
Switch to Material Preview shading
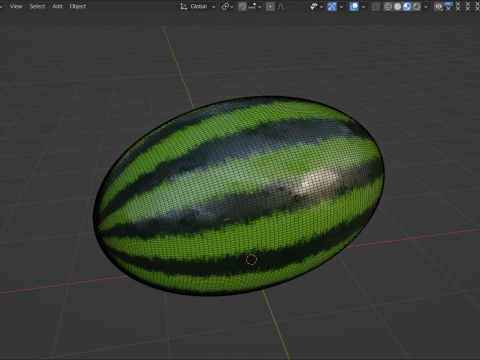(407, 6)
